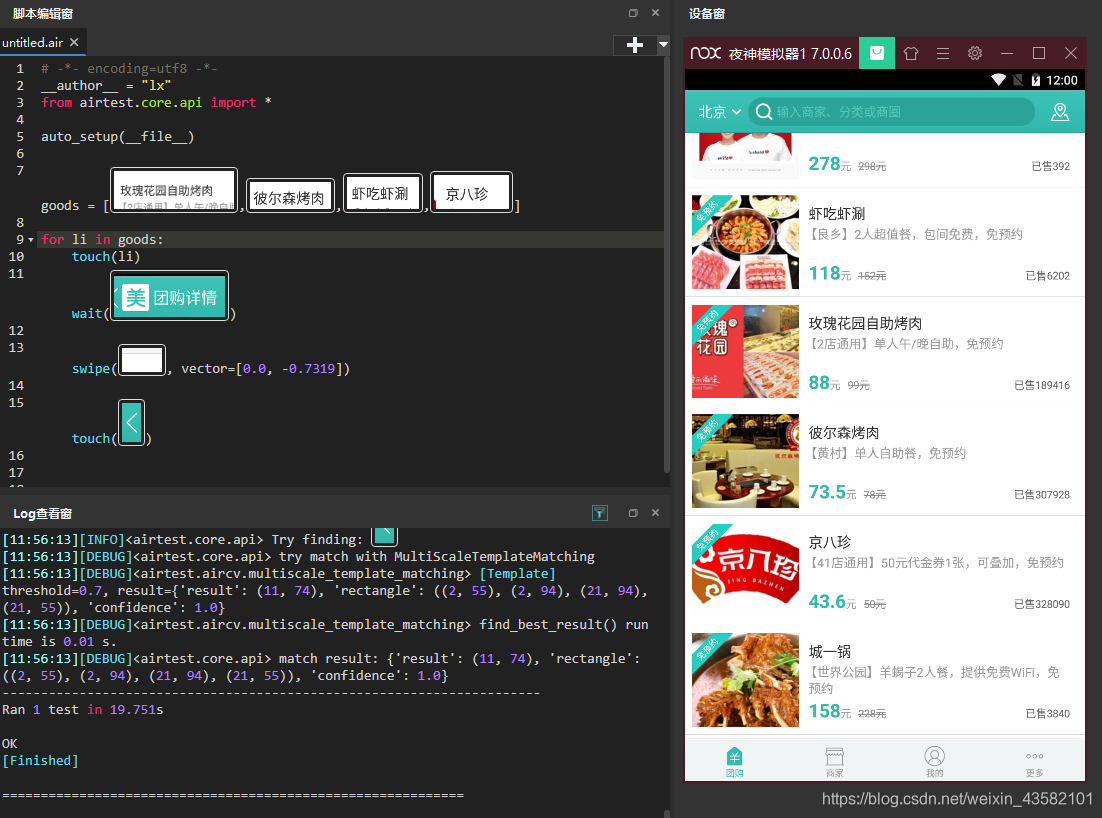
Task: Open the 城一锅 deal listing
Action: [x=885, y=680]
